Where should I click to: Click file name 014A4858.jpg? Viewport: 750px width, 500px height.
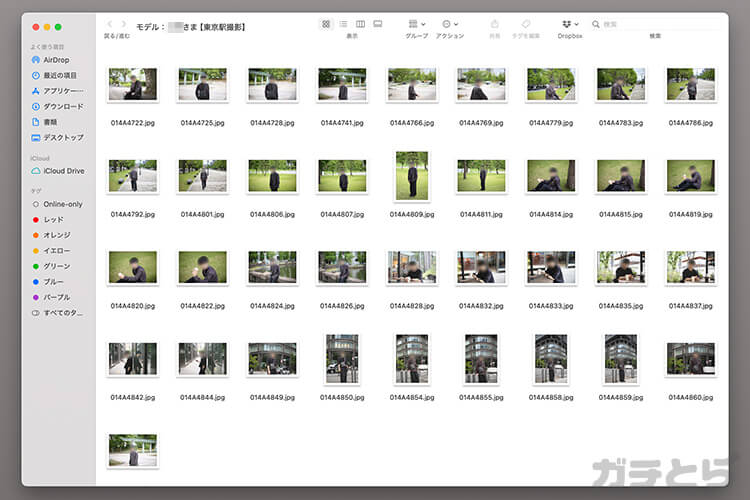551,397
